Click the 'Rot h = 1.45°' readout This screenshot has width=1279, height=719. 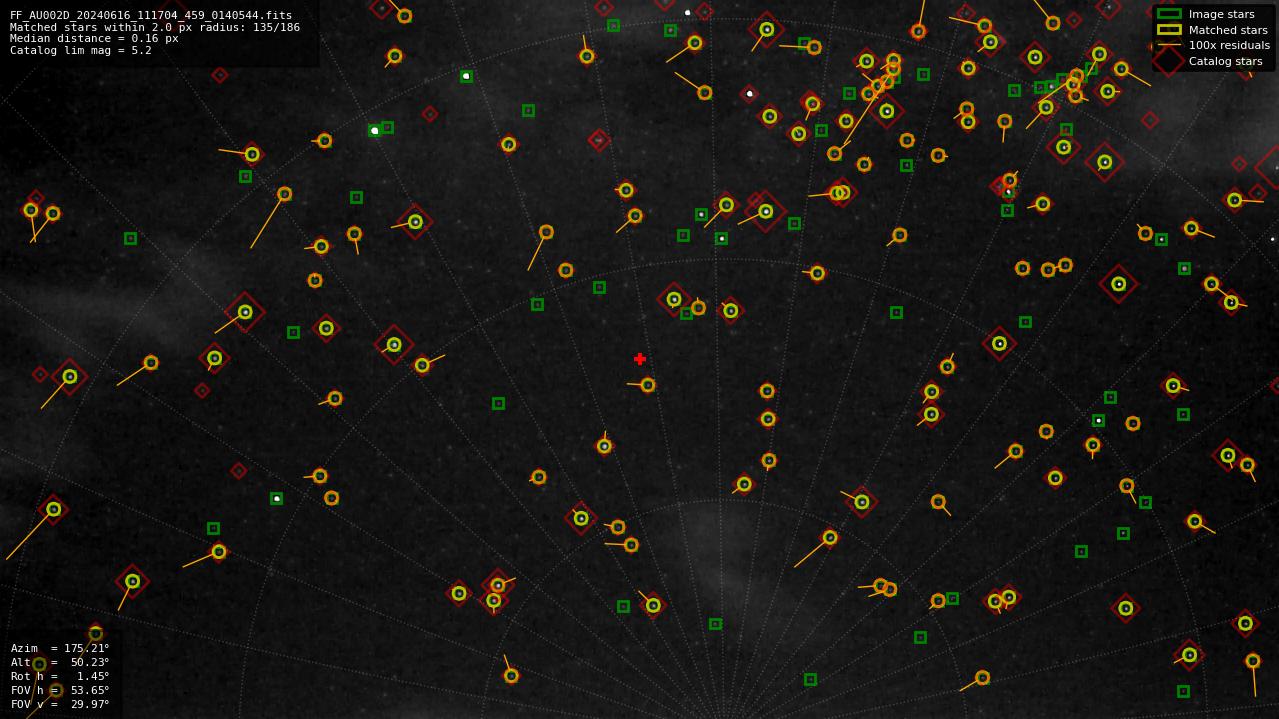60,676
